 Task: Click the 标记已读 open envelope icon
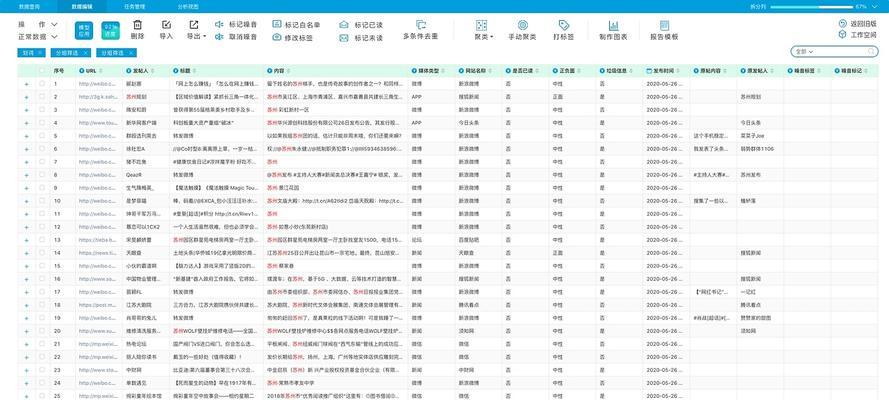pos(344,25)
